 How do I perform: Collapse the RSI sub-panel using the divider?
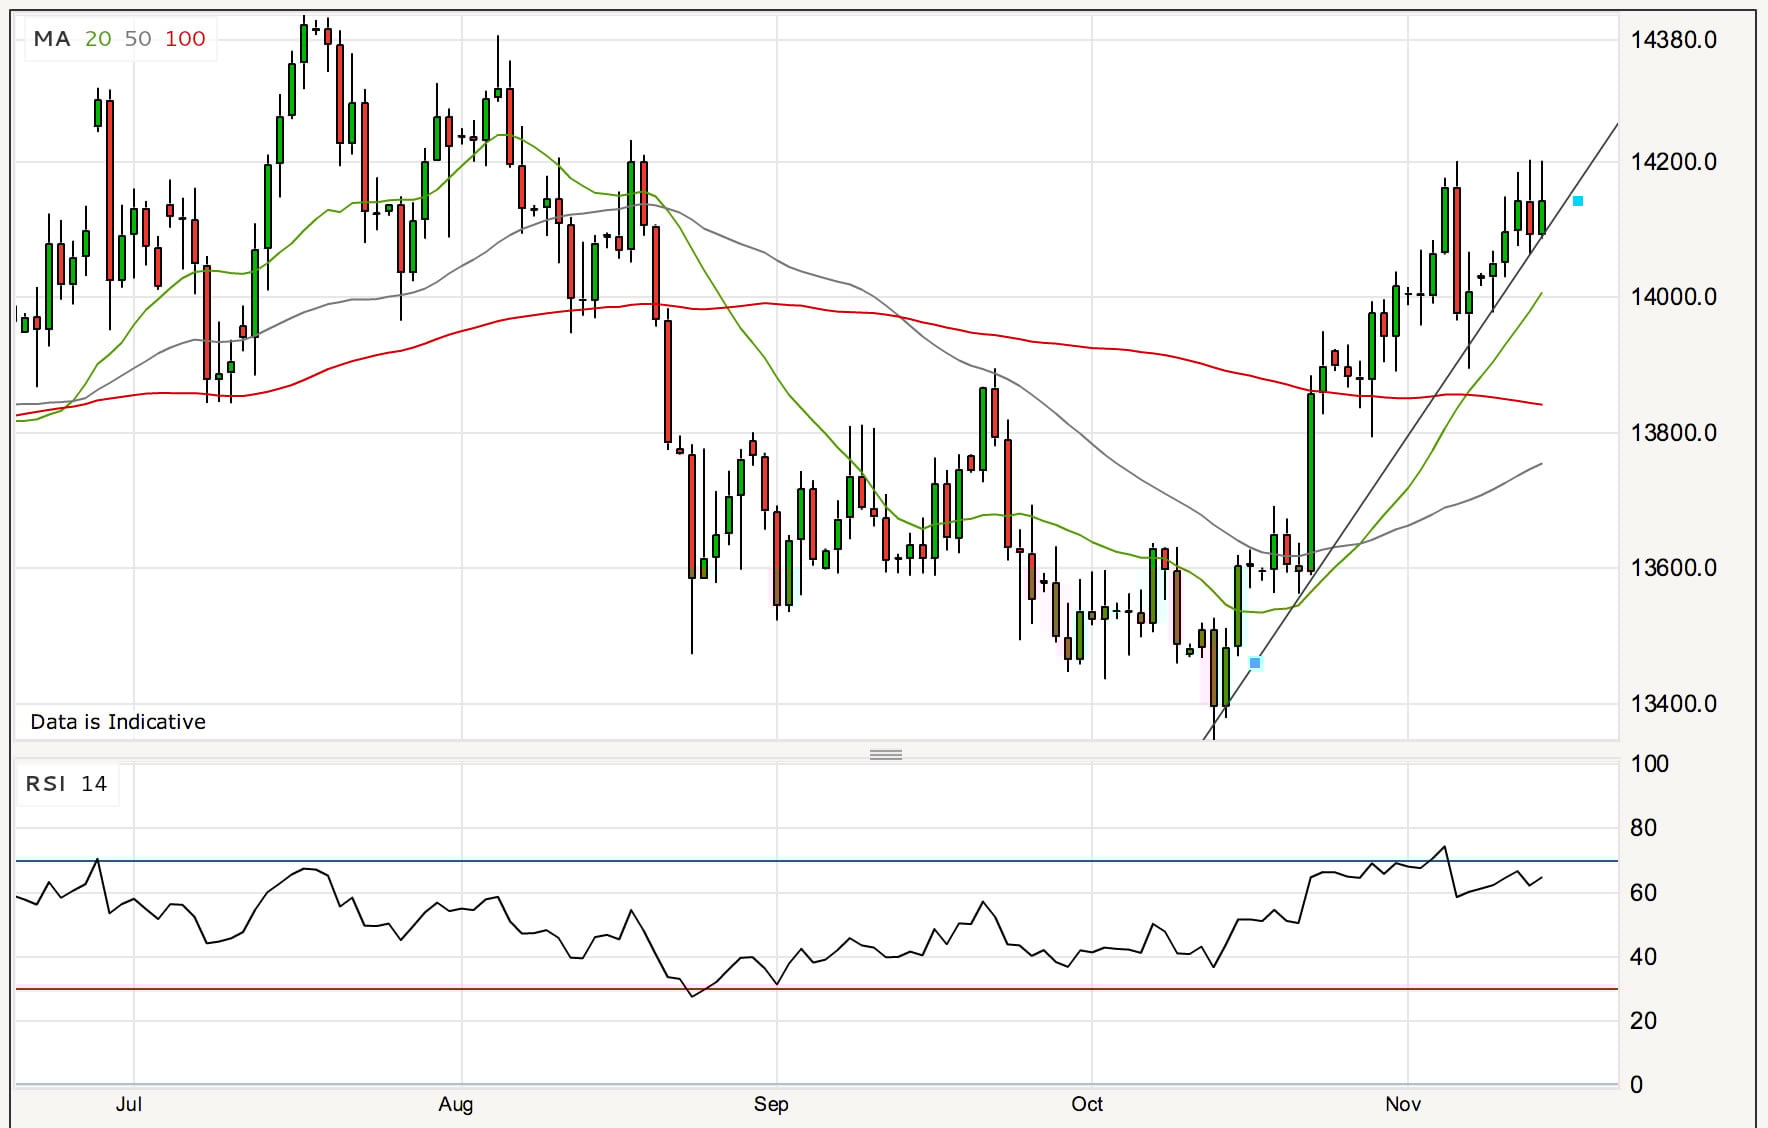pos(884,754)
